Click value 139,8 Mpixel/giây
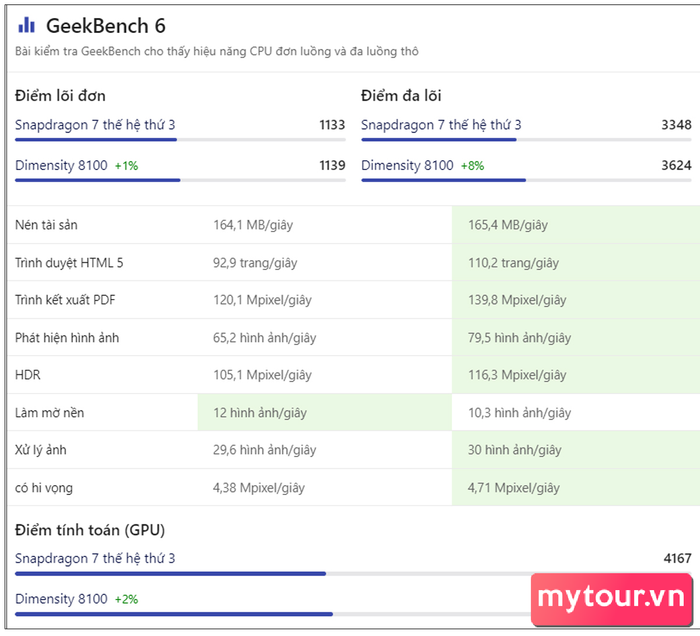Image resolution: width=700 pixels, height=636 pixels. 517,299
